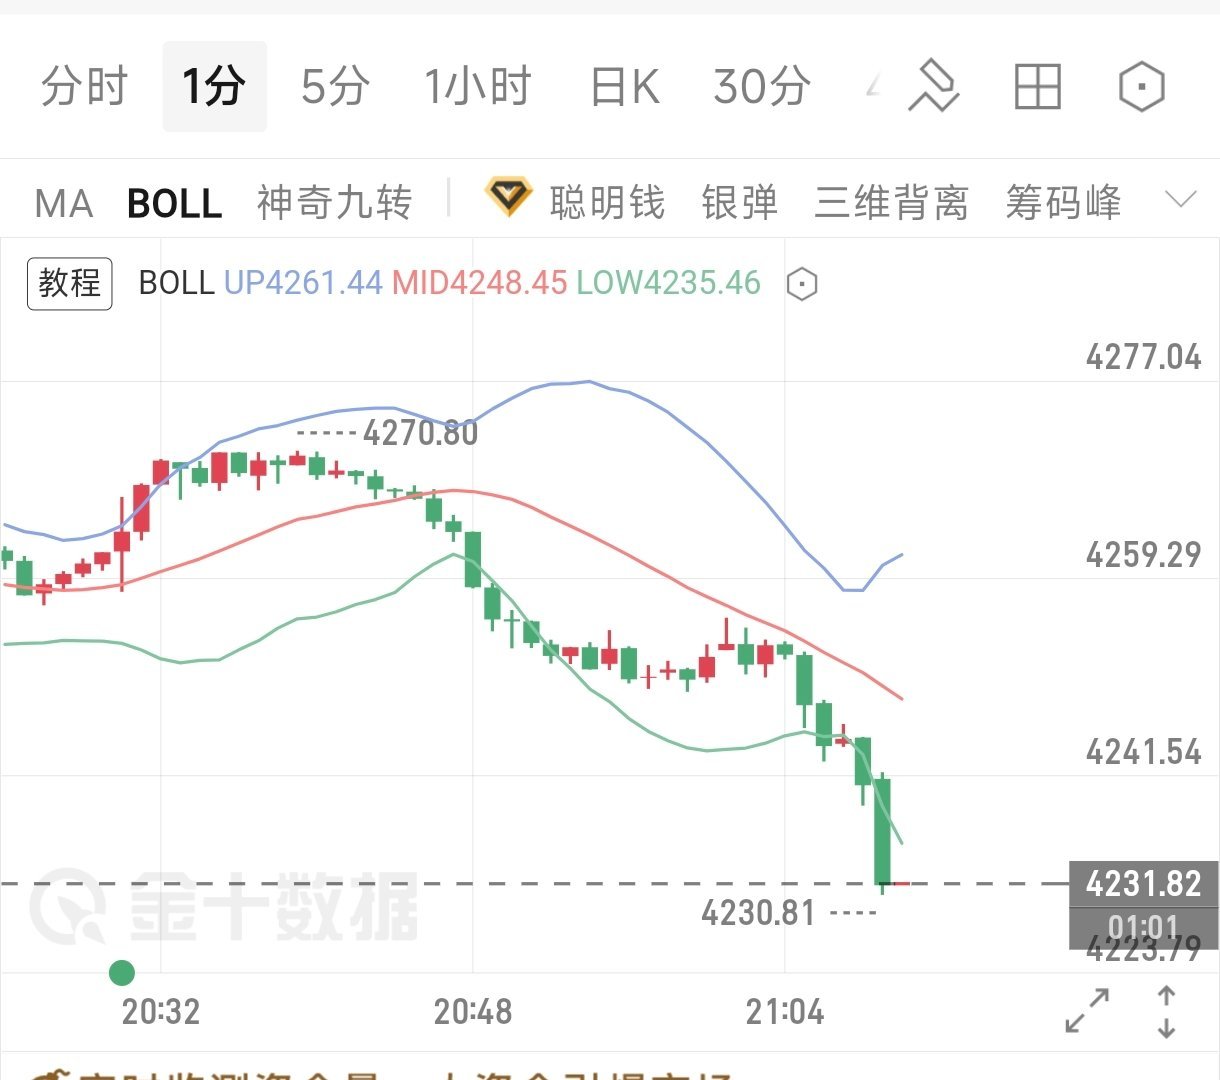Expand the indicator list chevron
The width and height of the screenshot is (1220, 1080).
[x=1181, y=199]
